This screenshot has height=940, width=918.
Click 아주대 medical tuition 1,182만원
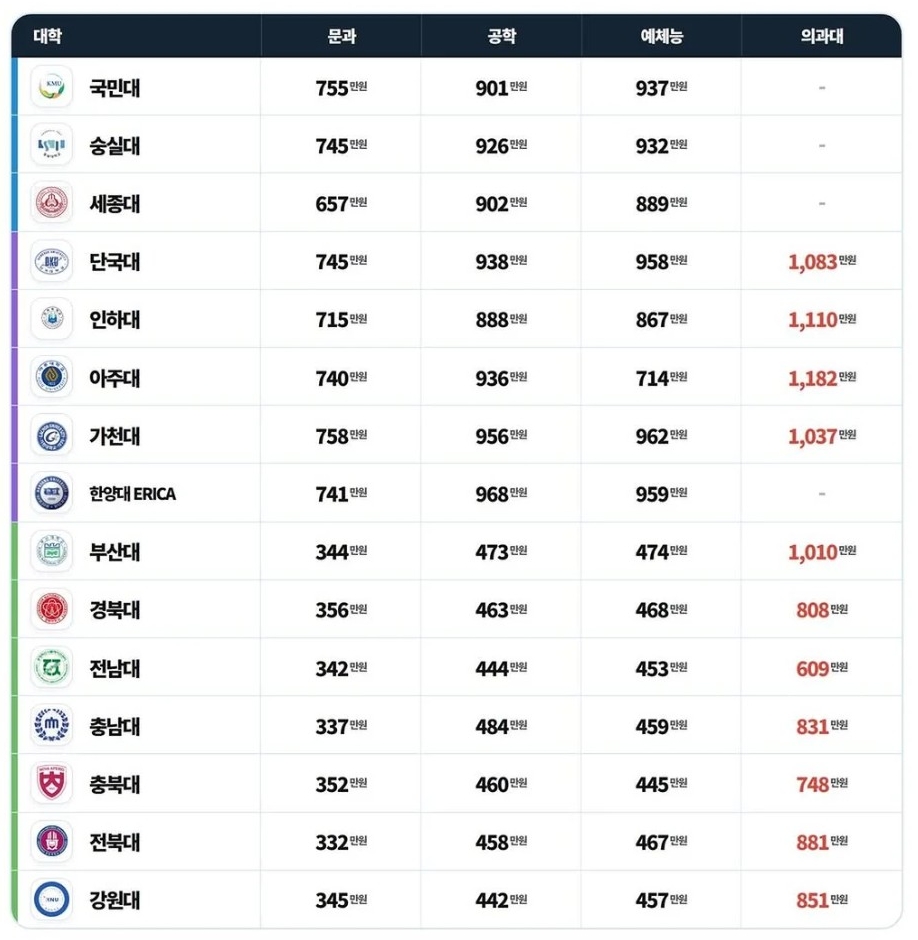click(821, 379)
